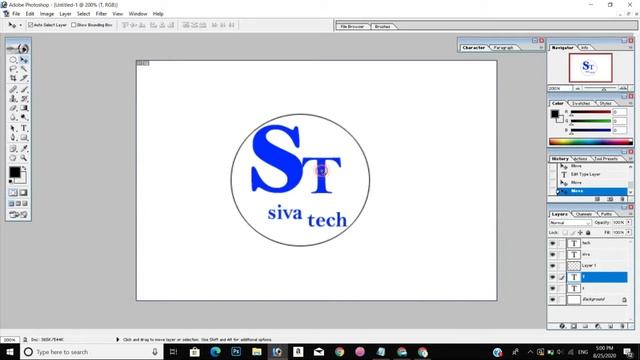640x360 pixels.
Task: Hide Layer 1 visibility eye
Action: point(553,266)
